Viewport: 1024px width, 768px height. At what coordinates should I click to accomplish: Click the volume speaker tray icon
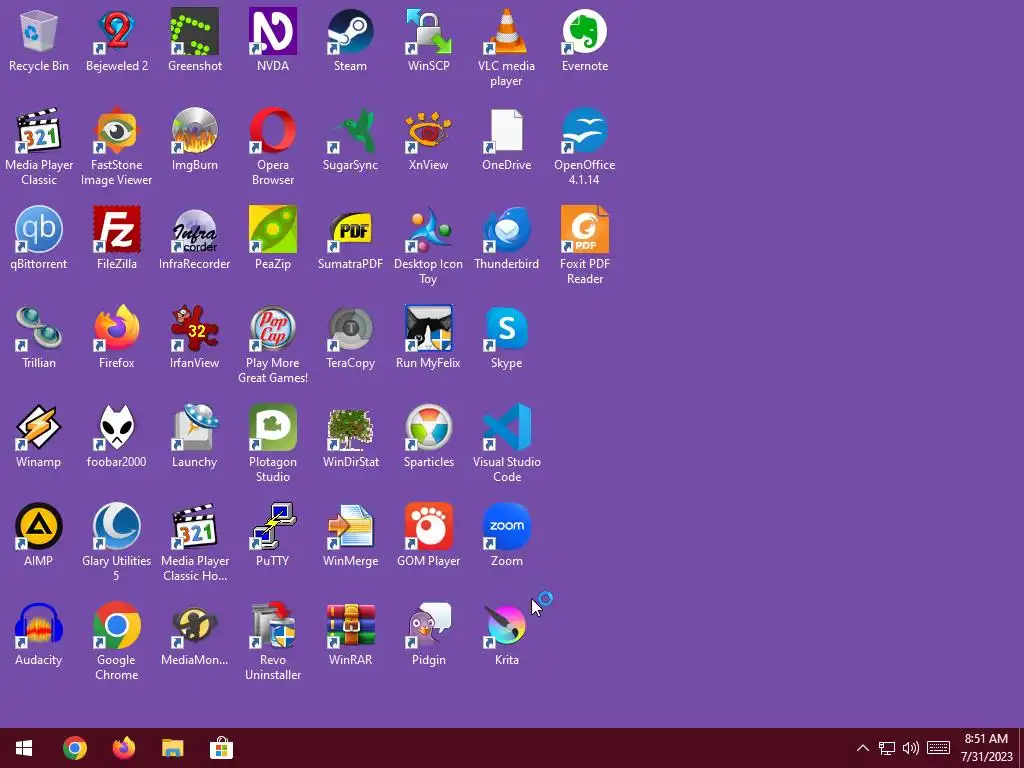[x=910, y=748]
